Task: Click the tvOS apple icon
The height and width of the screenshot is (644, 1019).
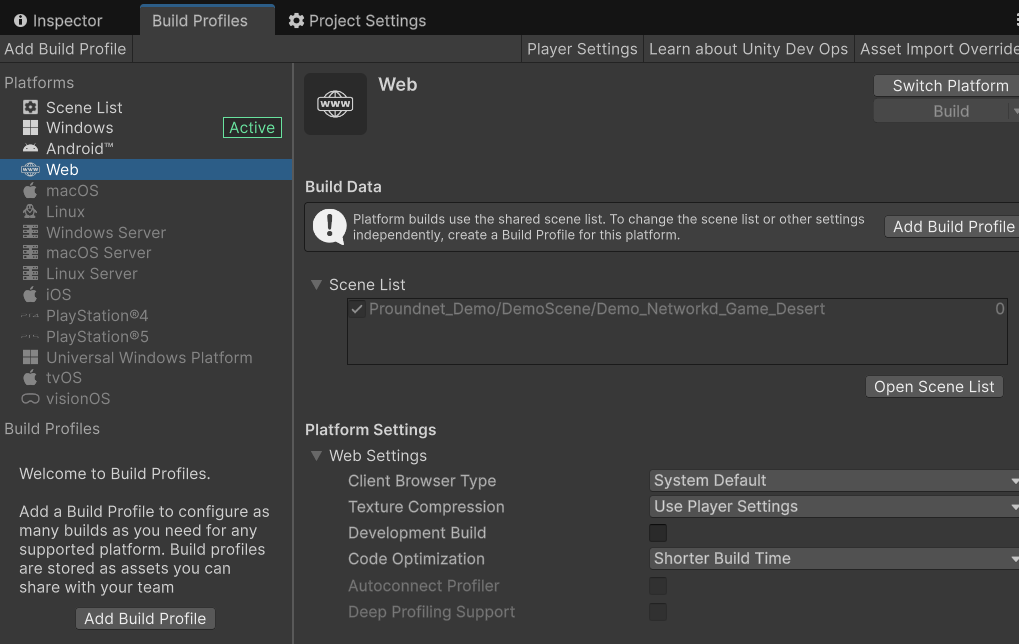Action: [30, 378]
